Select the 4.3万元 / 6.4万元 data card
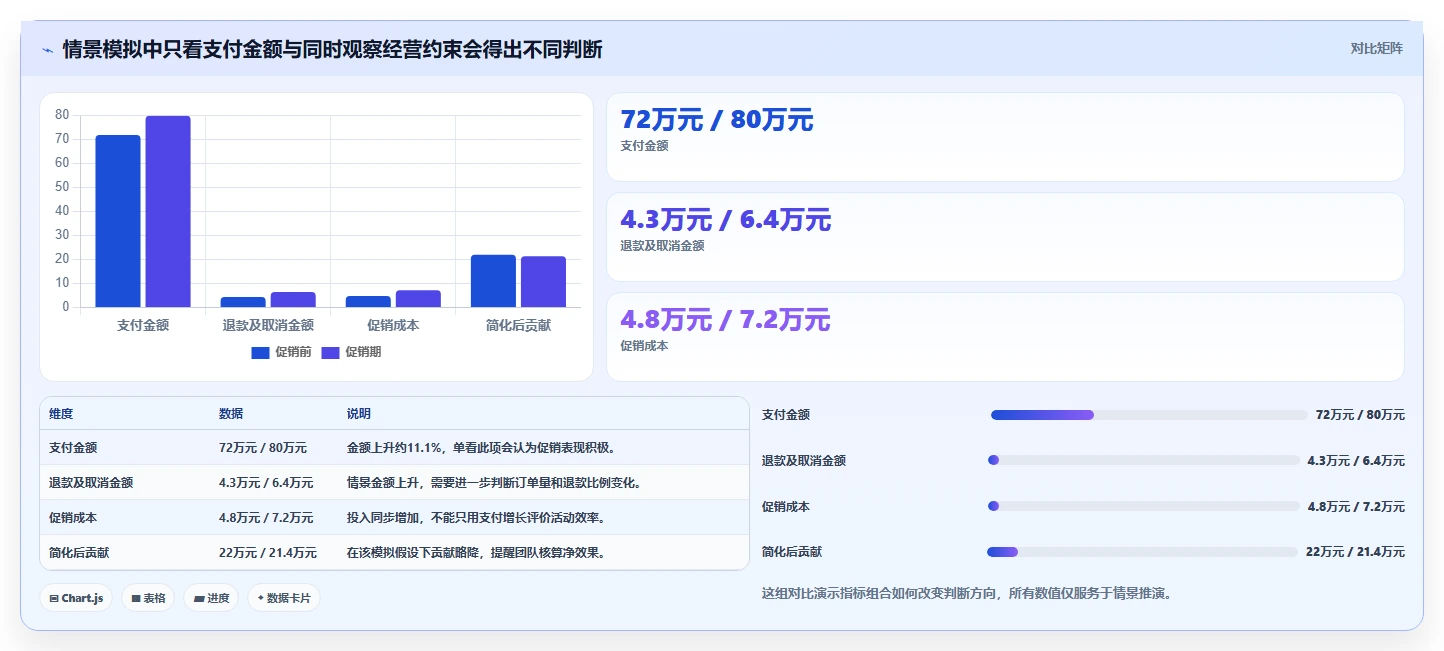 pyautogui.click(x=1005, y=237)
